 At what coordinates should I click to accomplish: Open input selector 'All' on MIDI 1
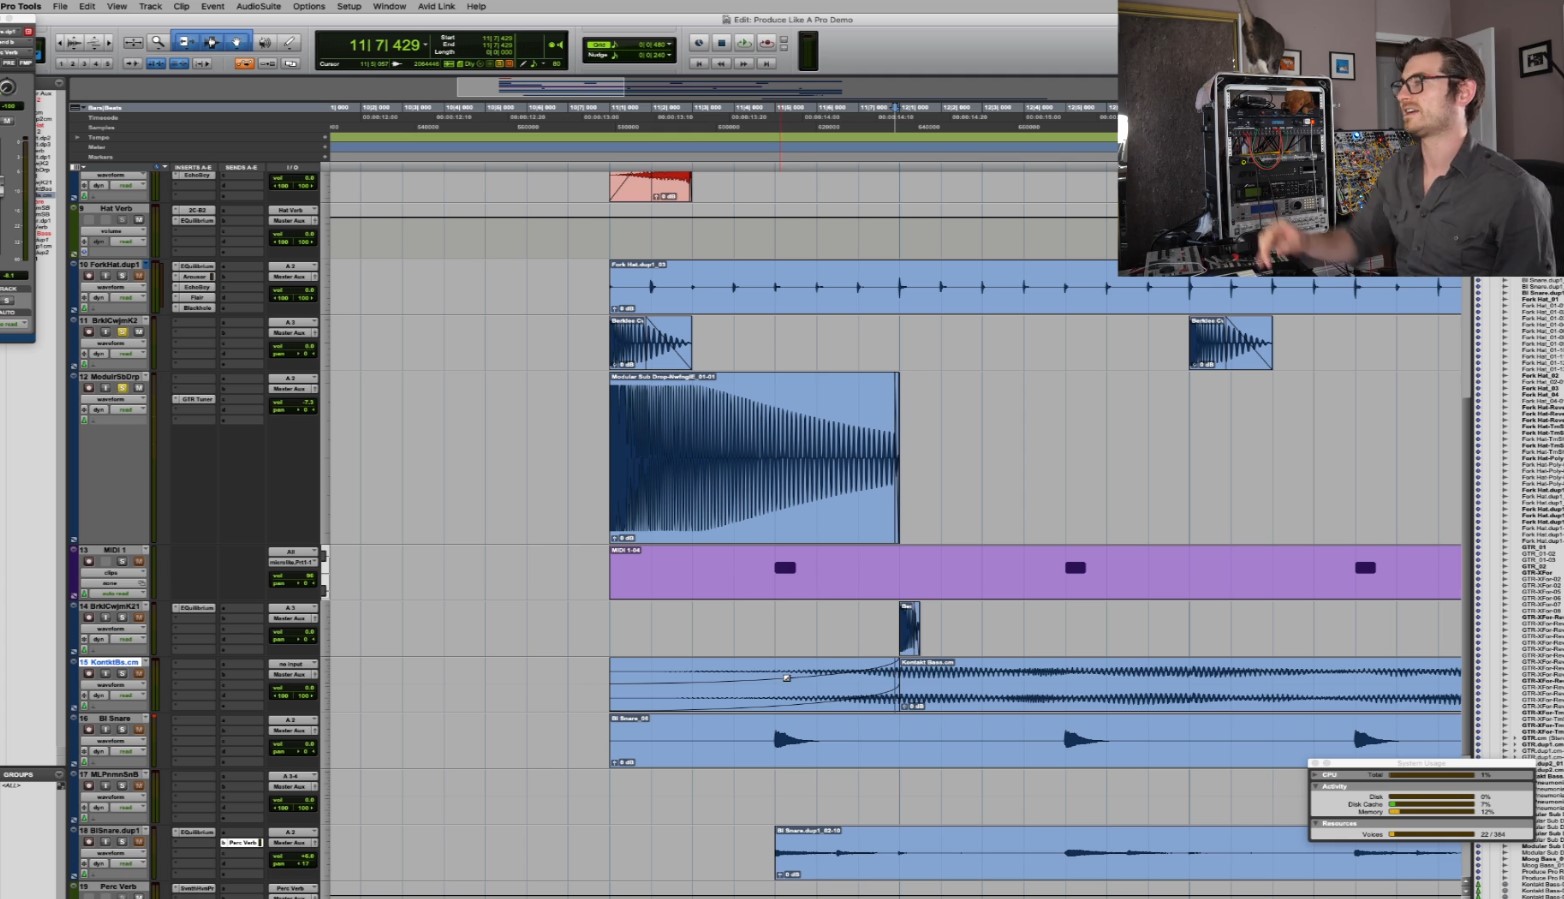pyautogui.click(x=292, y=551)
